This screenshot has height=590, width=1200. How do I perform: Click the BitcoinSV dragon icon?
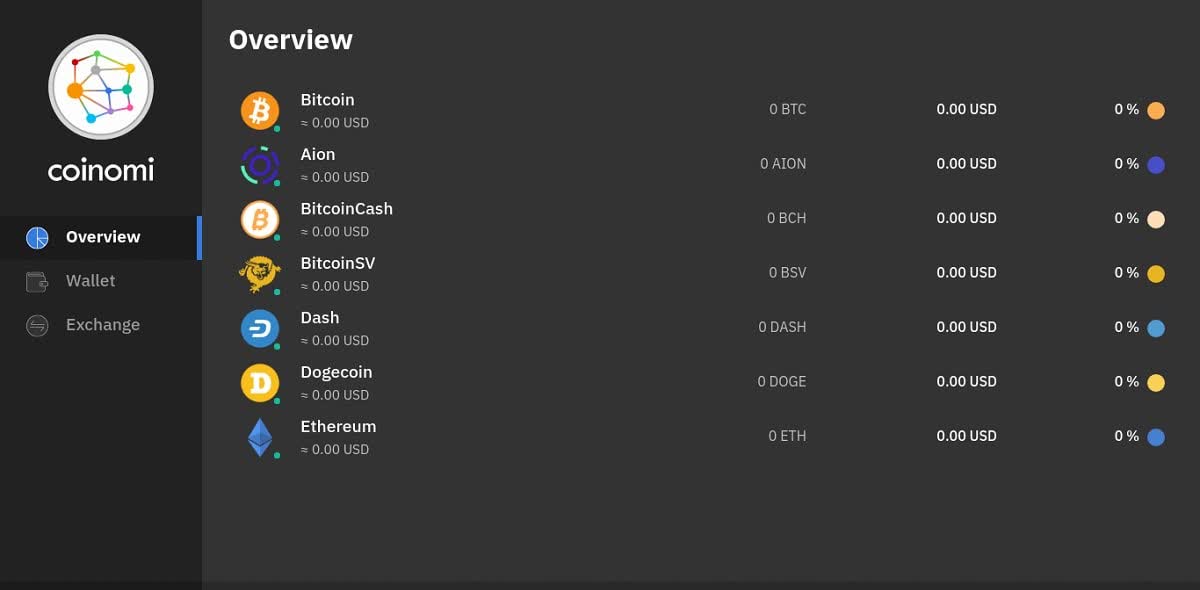[260, 273]
